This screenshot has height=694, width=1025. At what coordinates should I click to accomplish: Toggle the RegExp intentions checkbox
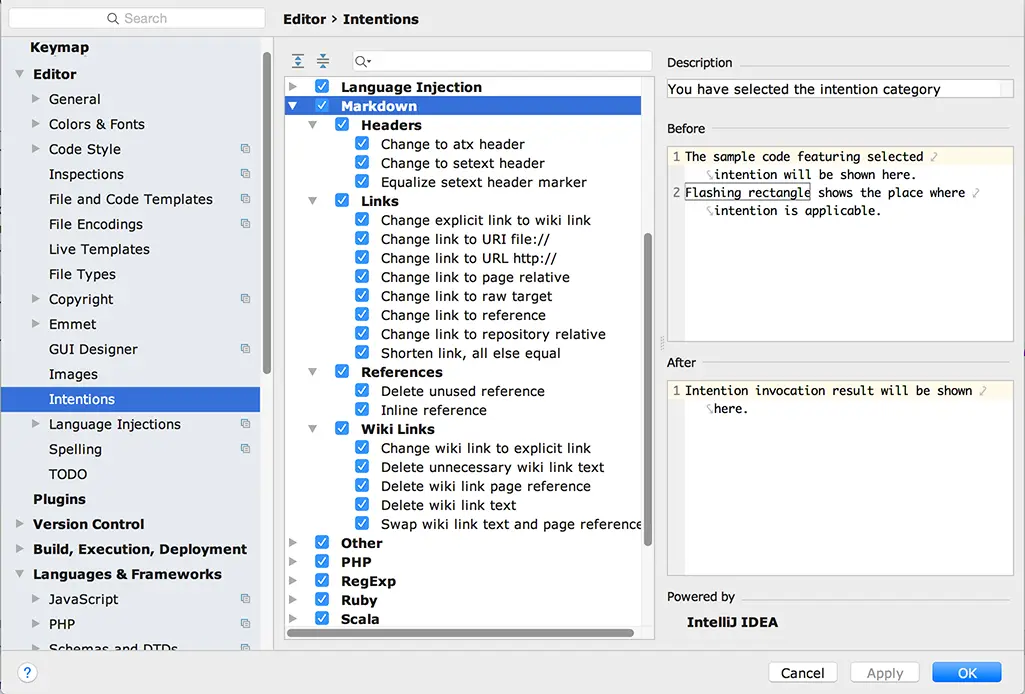click(x=322, y=580)
